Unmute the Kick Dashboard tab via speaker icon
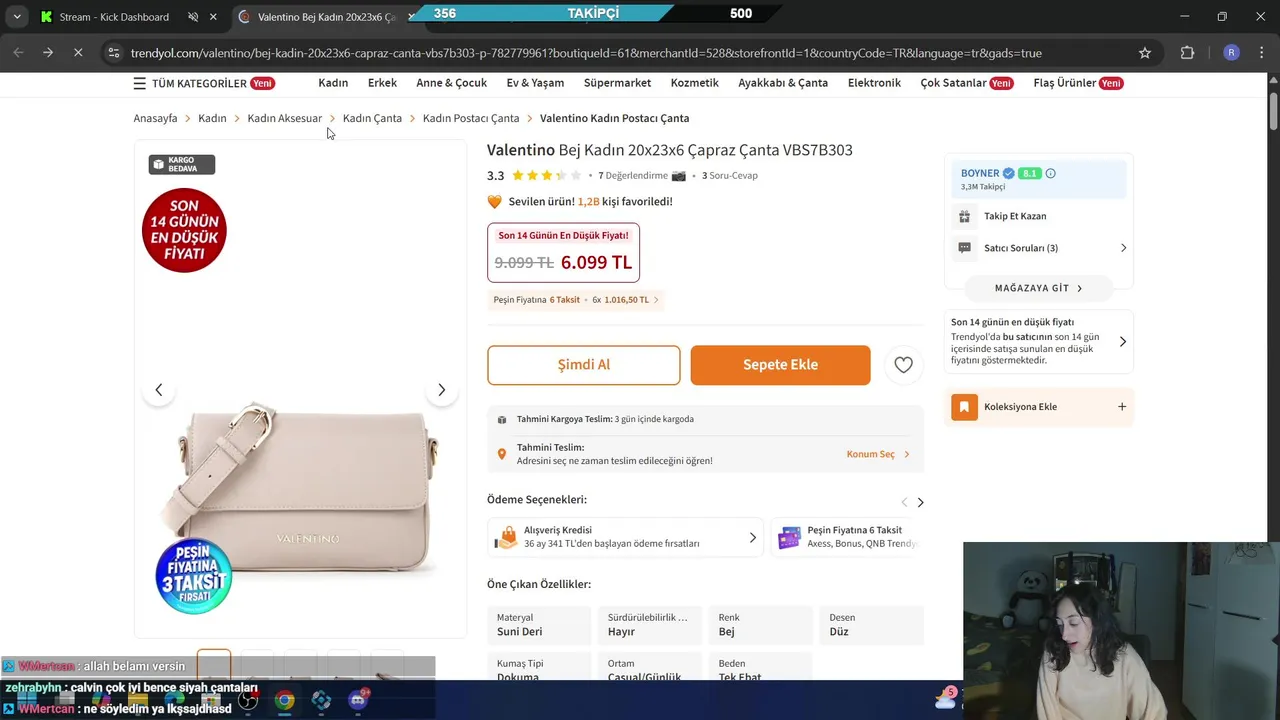Screen dimensions: 1280x720 tap(193, 17)
